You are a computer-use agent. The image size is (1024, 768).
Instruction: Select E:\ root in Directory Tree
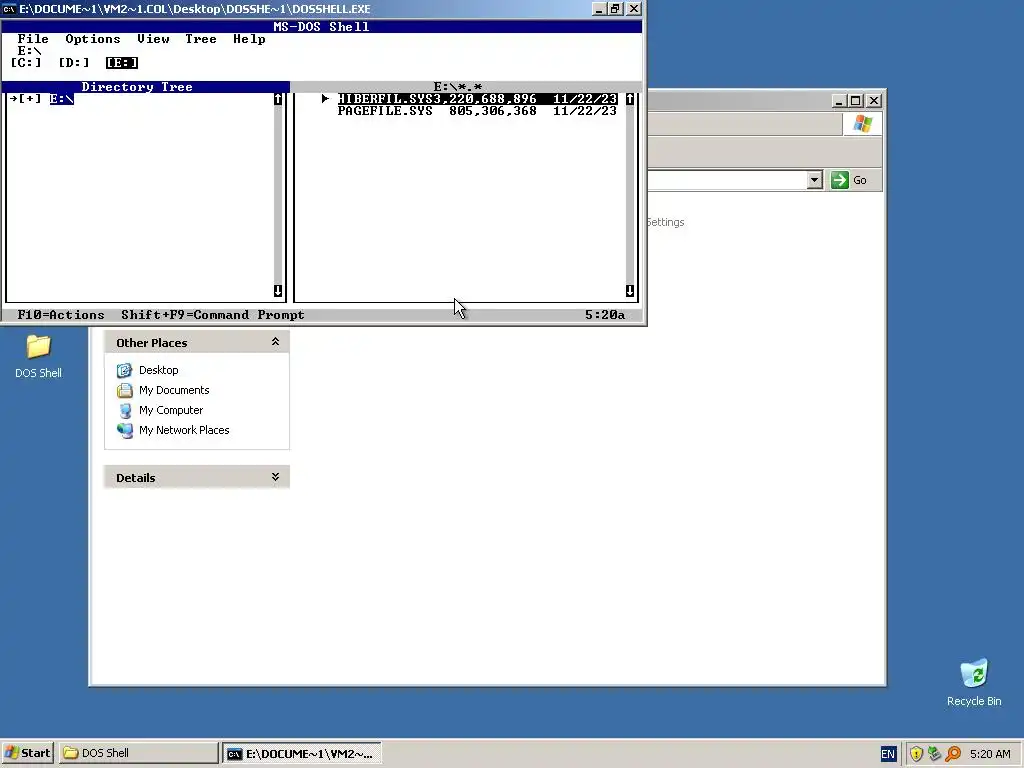[x=62, y=99]
